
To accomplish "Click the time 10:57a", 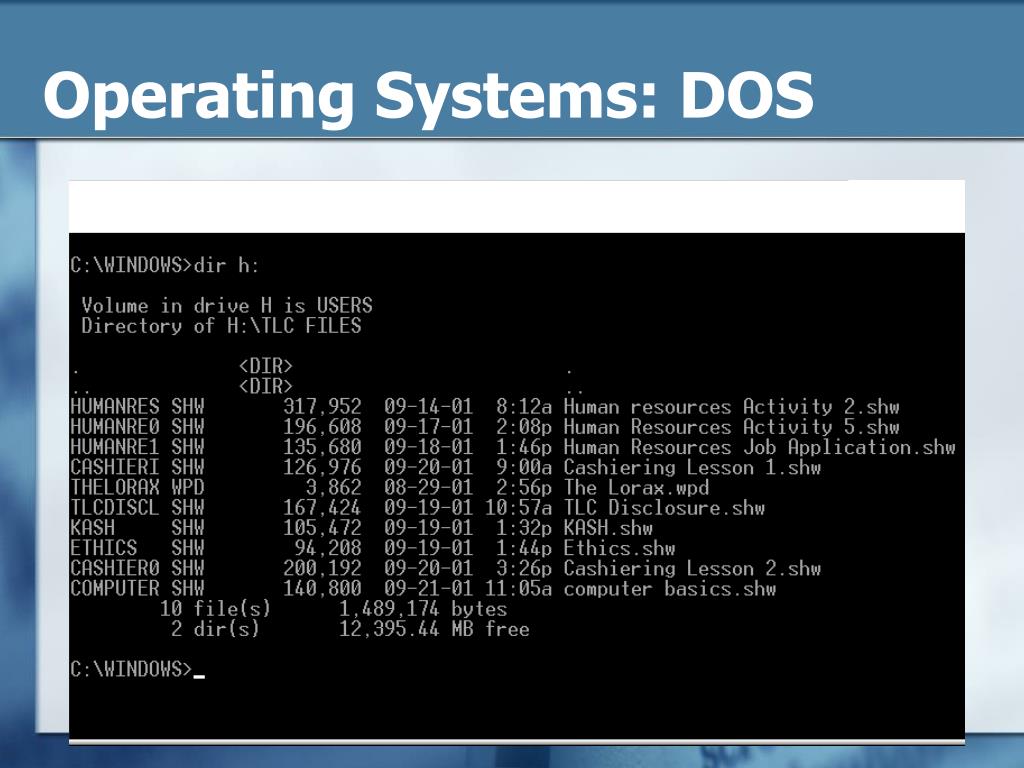I will coord(519,507).
